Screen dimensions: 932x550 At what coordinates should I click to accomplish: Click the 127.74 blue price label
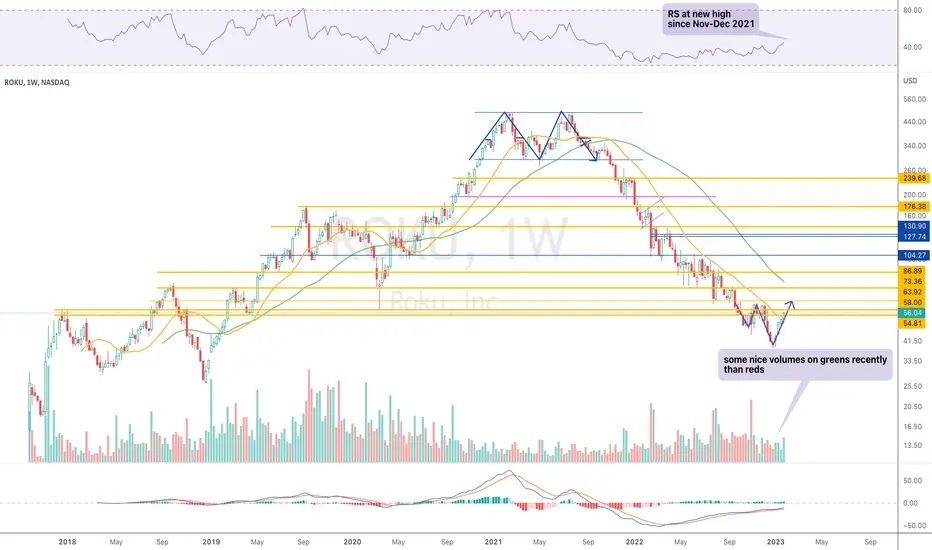[x=914, y=237]
